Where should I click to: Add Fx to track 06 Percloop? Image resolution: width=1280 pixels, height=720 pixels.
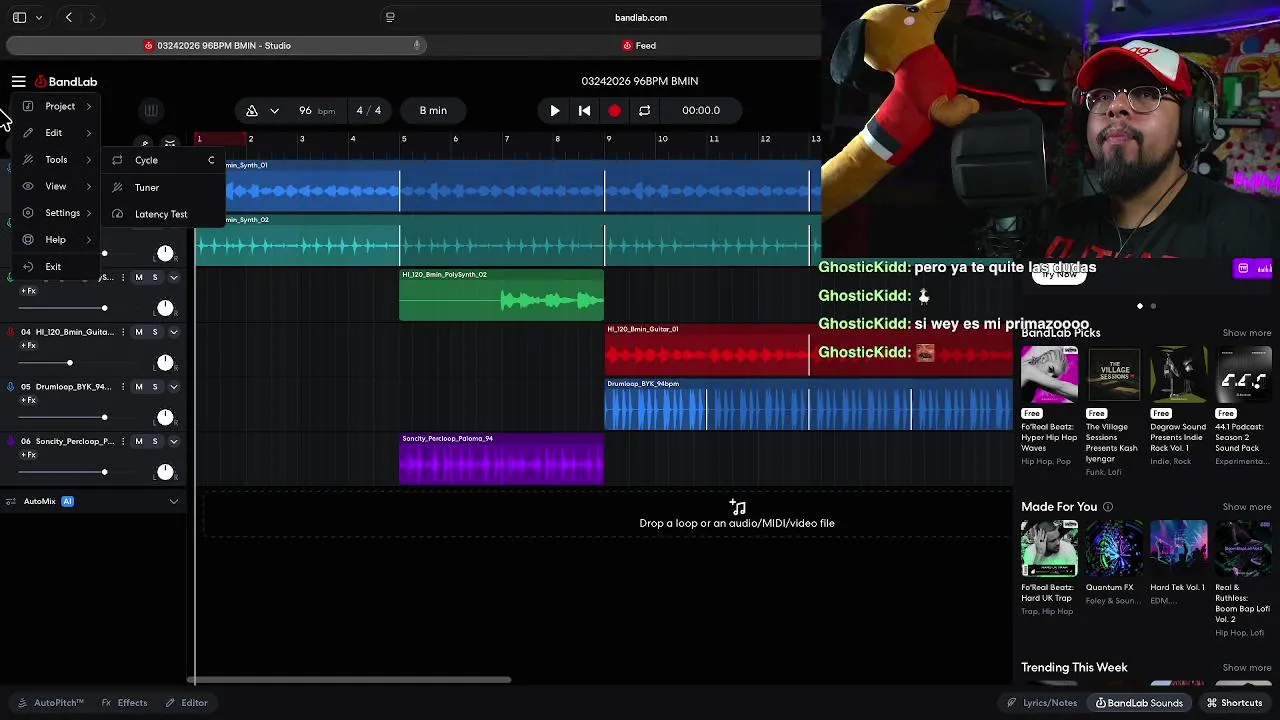[x=28, y=455]
